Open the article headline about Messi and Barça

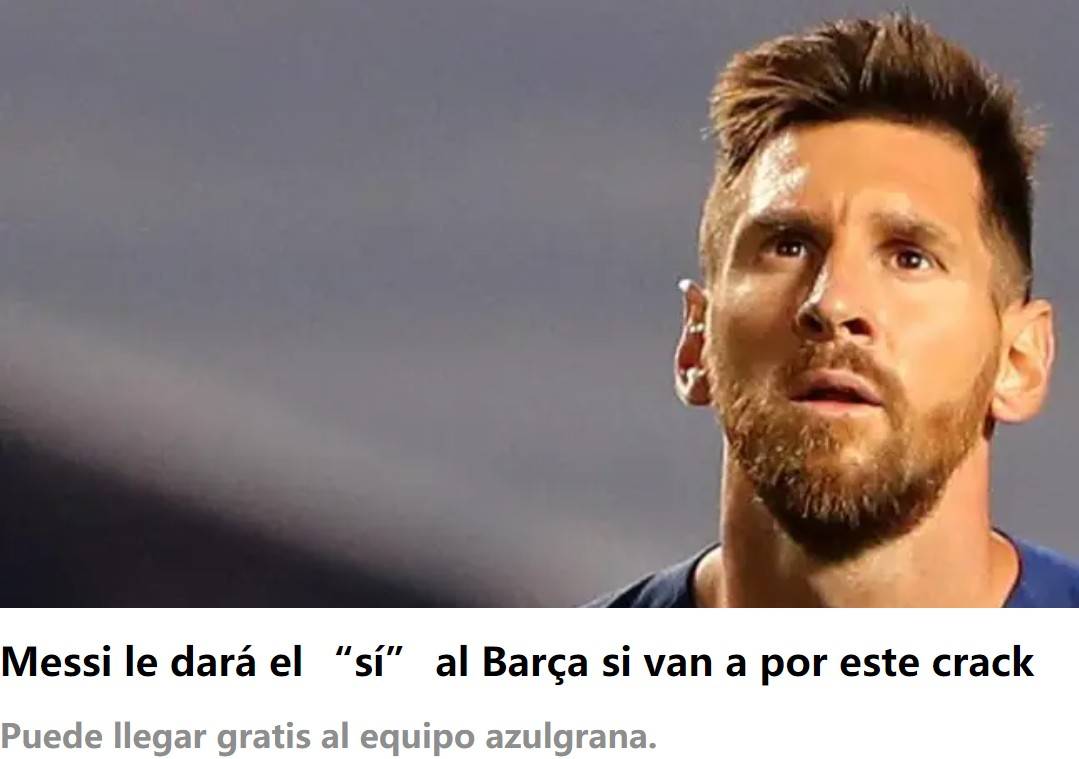pos(517,663)
